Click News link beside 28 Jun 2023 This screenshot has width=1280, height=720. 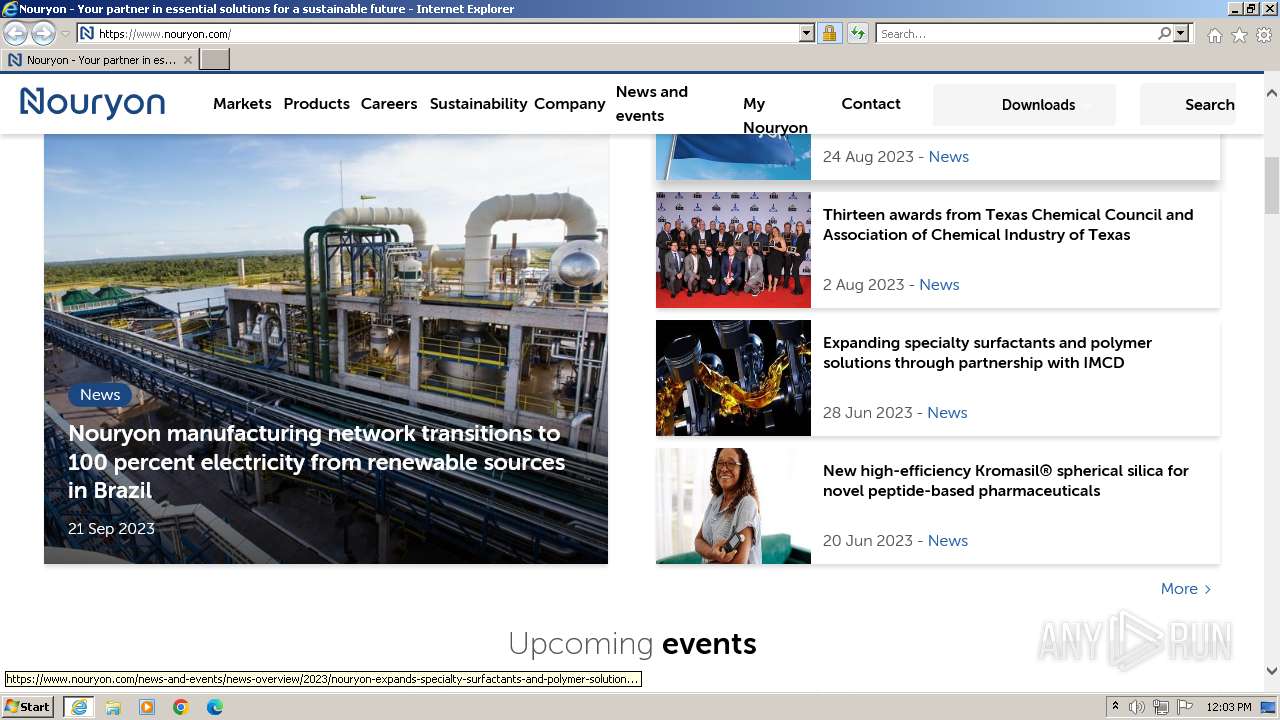tap(947, 413)
